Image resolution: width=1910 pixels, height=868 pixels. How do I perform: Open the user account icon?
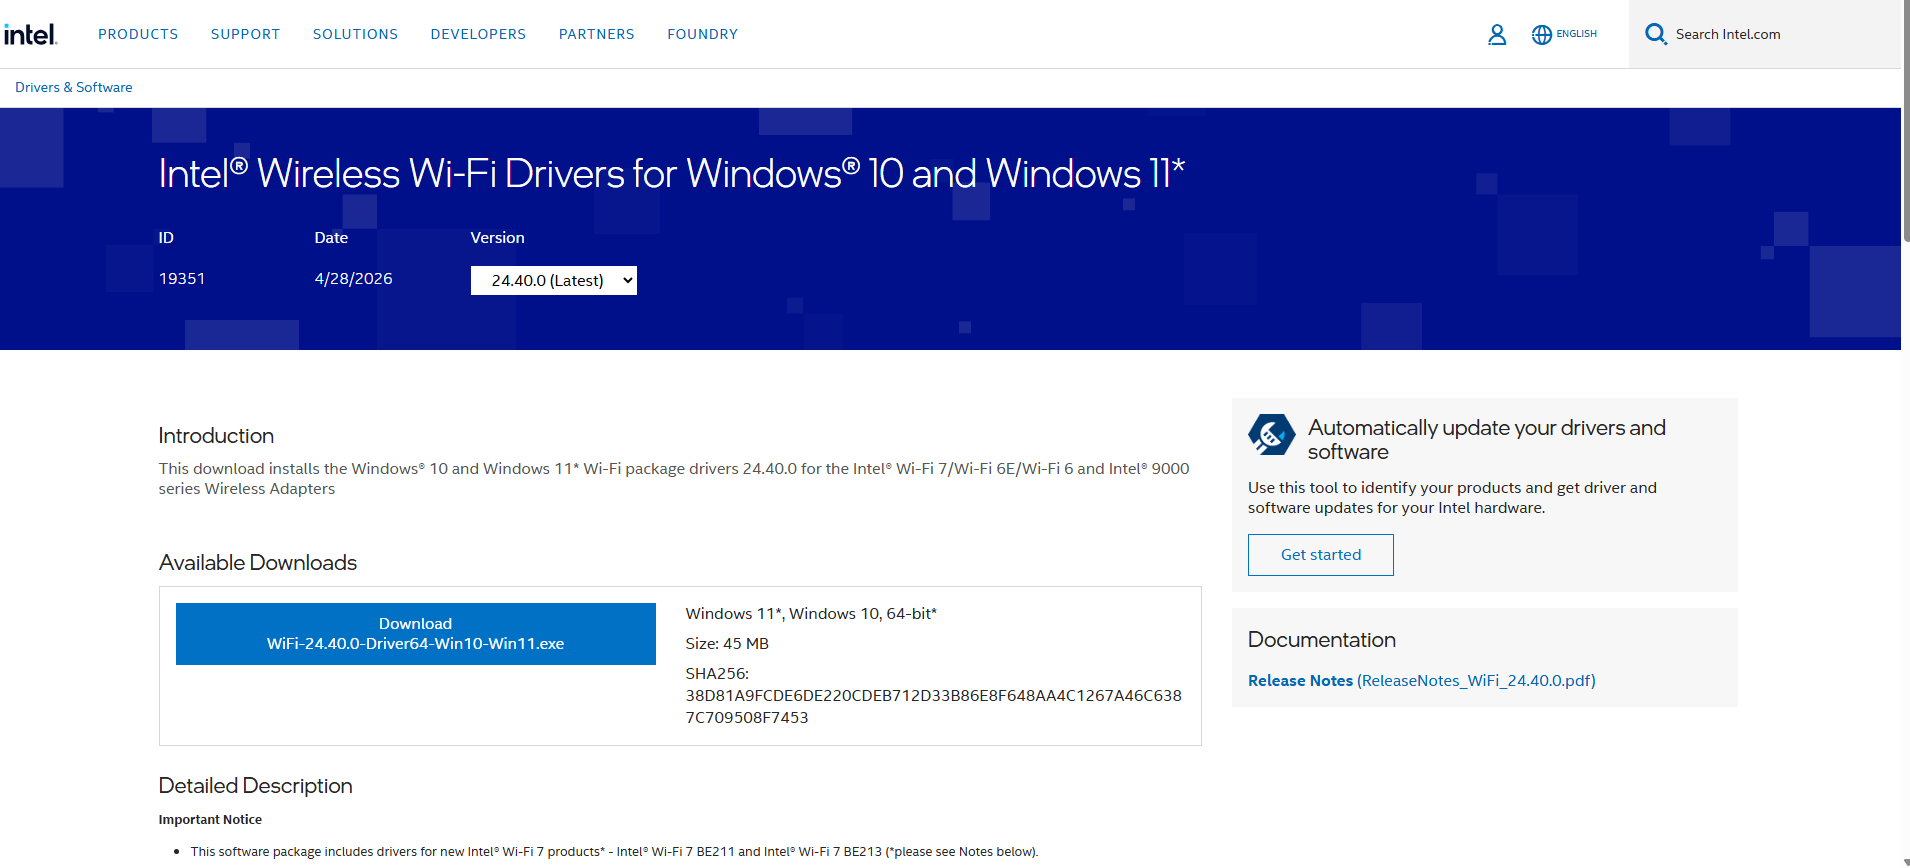1496,34
